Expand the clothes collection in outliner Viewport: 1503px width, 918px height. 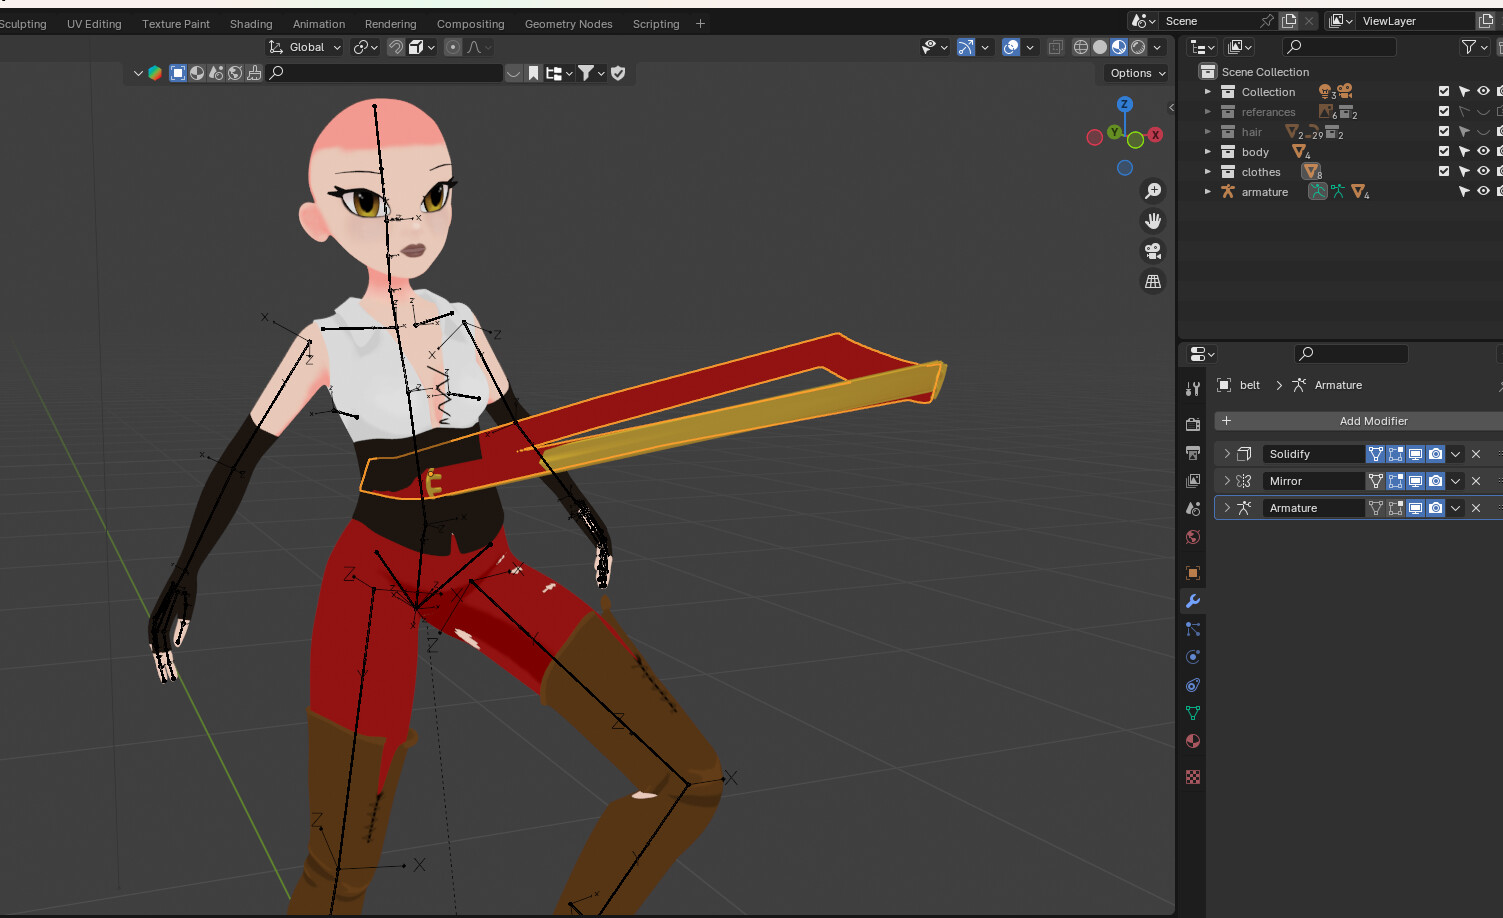click(x=1207, y=172)
